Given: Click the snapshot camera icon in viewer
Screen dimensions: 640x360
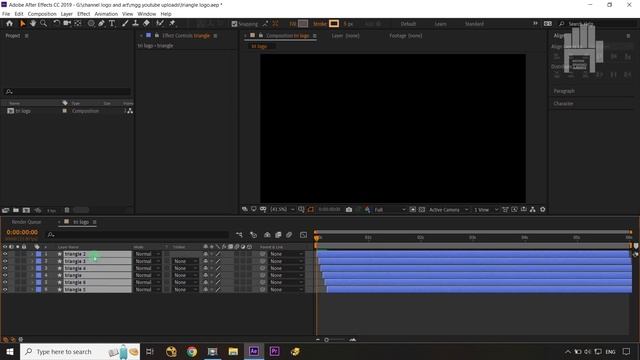Looking at the screenshot, I should pos(349,209).
